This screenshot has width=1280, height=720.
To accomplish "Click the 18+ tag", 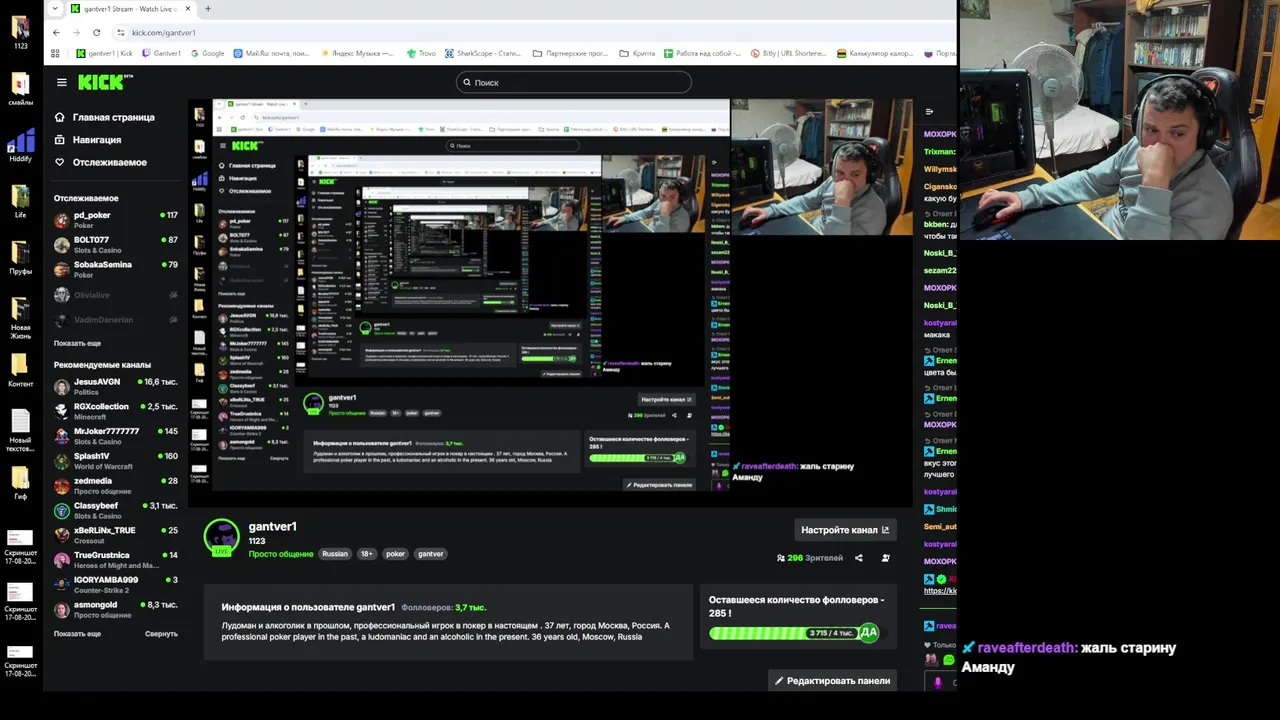I will pos(366,554).
